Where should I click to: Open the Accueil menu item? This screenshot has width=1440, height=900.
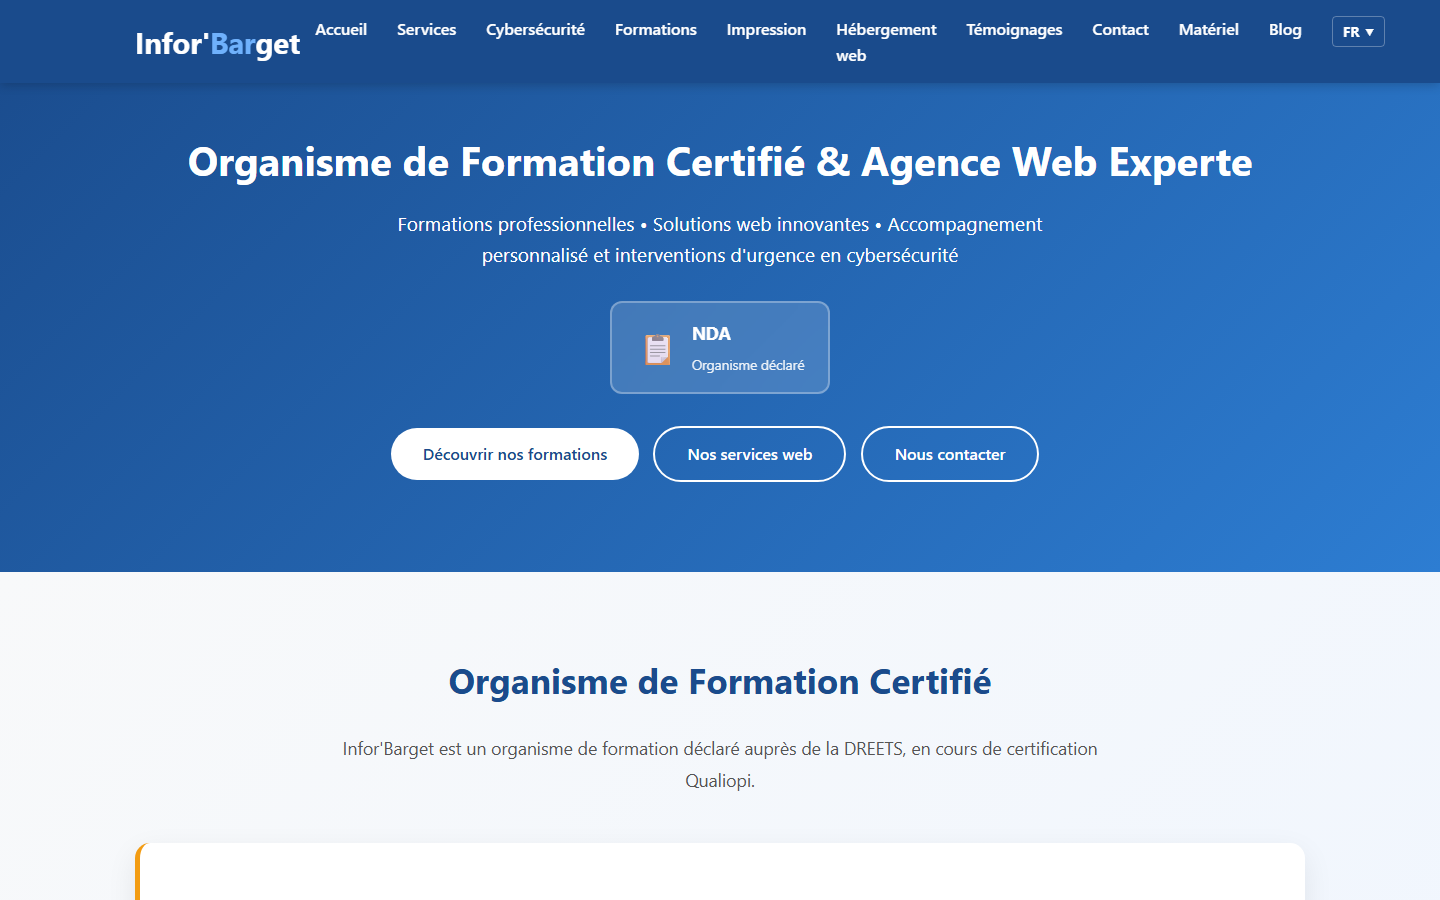341,30
